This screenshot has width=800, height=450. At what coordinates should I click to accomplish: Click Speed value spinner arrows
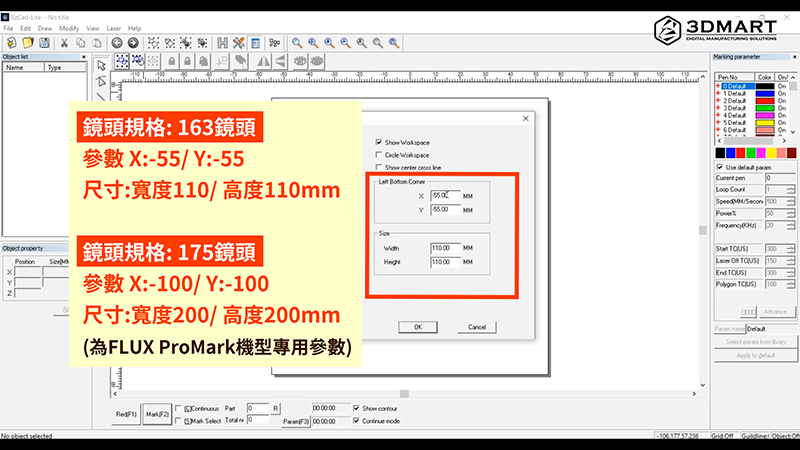(790, 201)
